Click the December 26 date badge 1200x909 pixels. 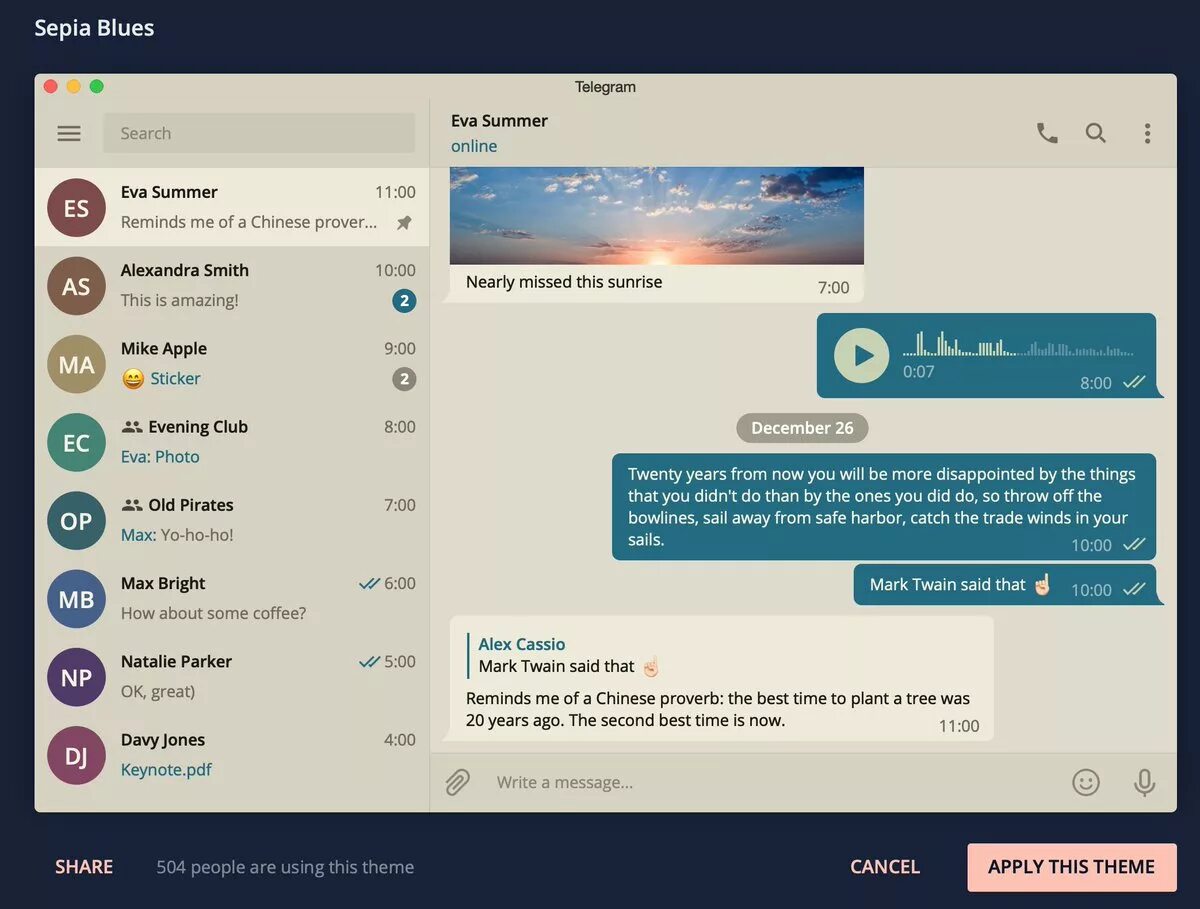[x=802, y=428]
